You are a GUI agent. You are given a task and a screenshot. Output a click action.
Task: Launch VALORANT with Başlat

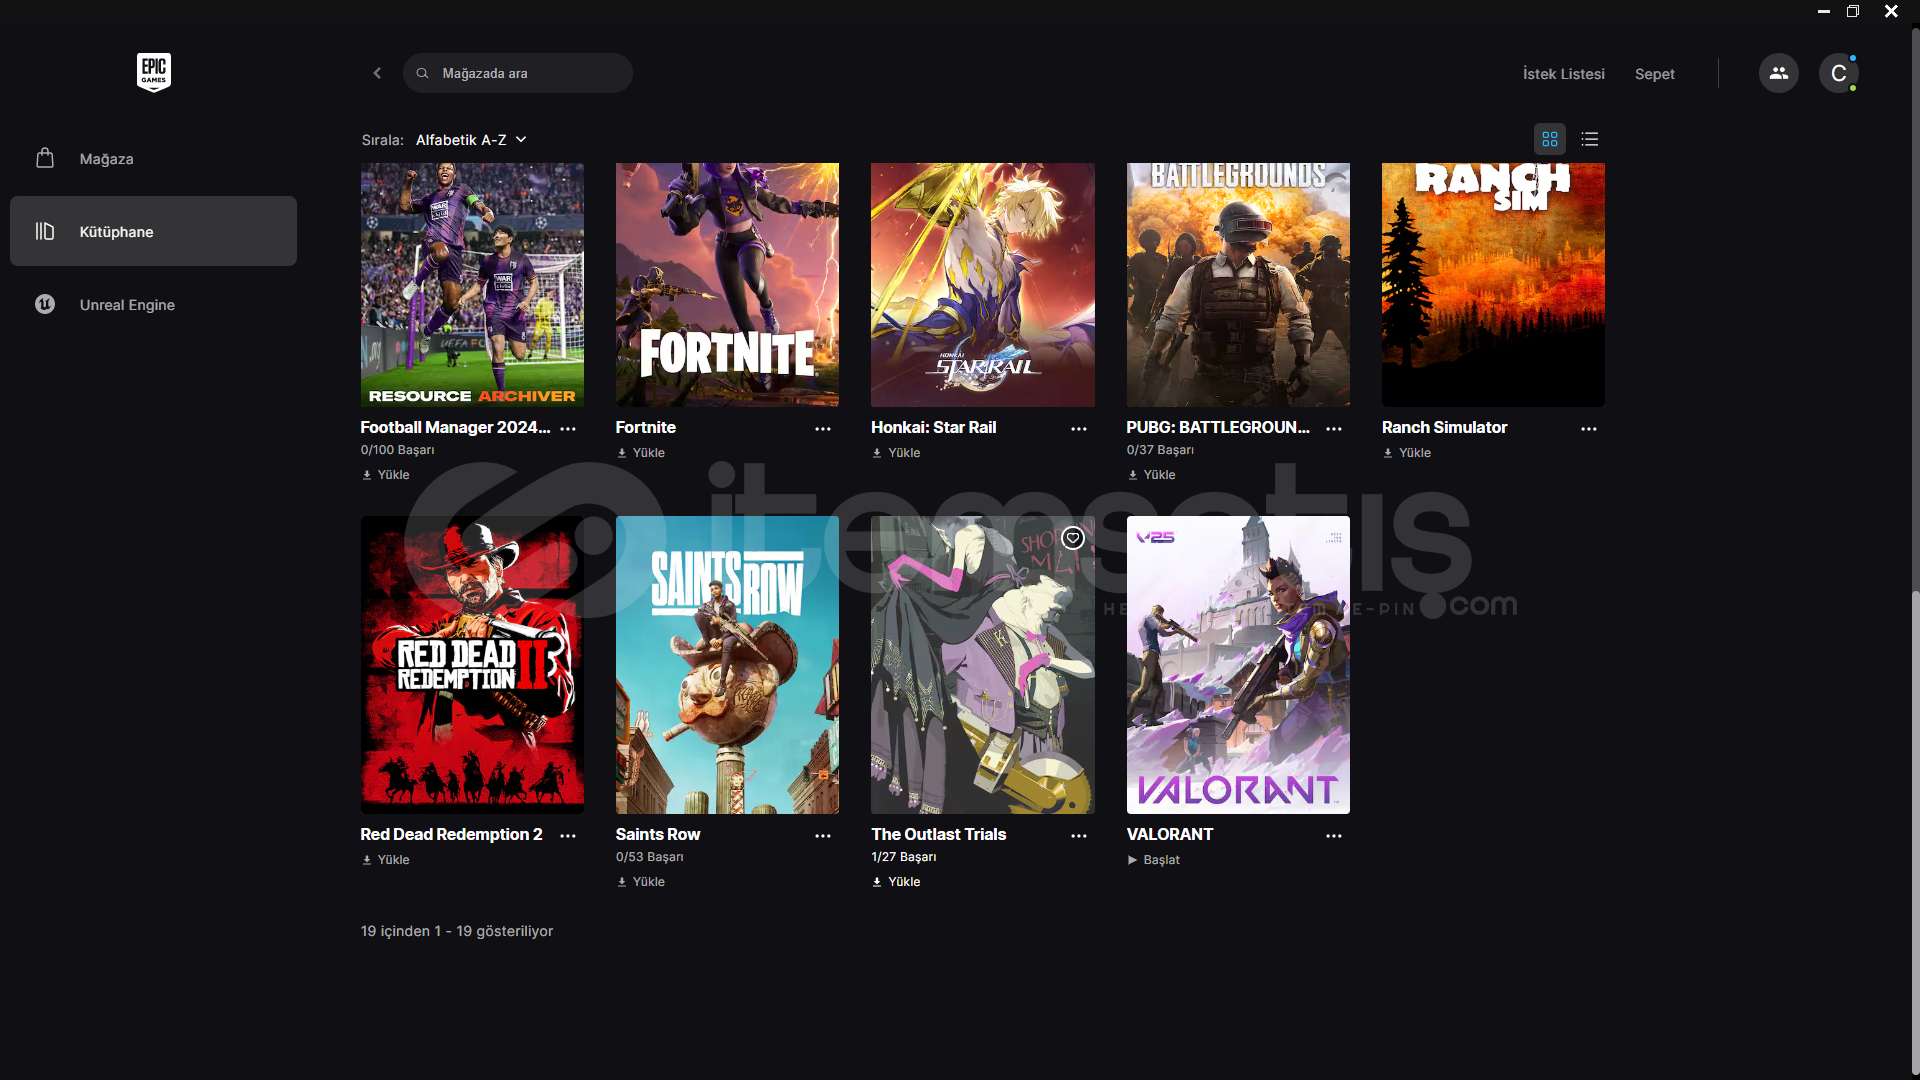point(1154,860)
